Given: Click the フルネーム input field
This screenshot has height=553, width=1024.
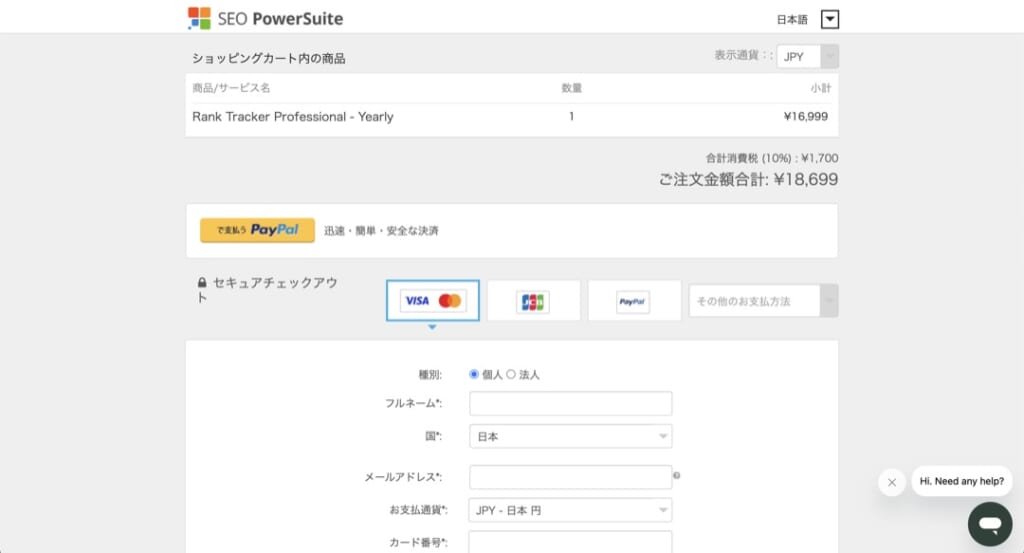Looking at the screenshot, I should (570, 403).
